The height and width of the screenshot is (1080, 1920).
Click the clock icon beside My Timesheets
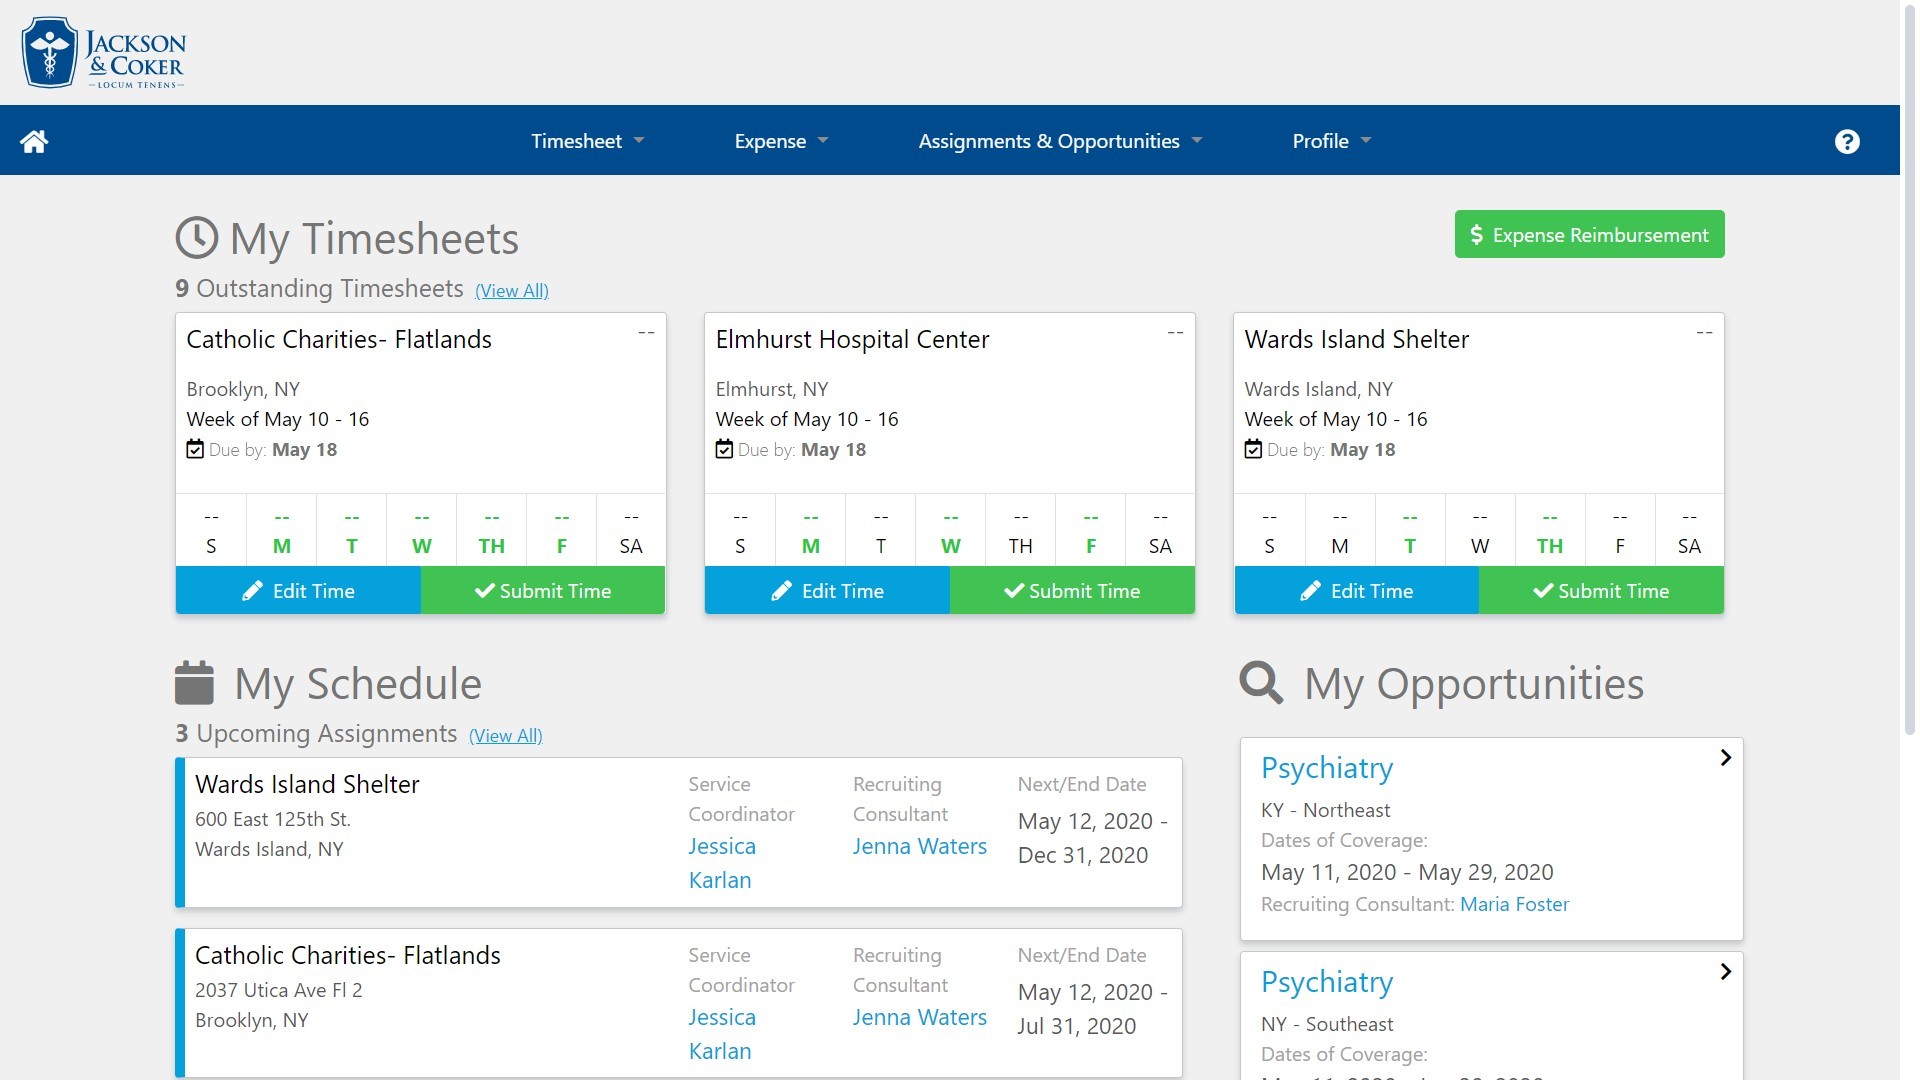pos(196,238)
